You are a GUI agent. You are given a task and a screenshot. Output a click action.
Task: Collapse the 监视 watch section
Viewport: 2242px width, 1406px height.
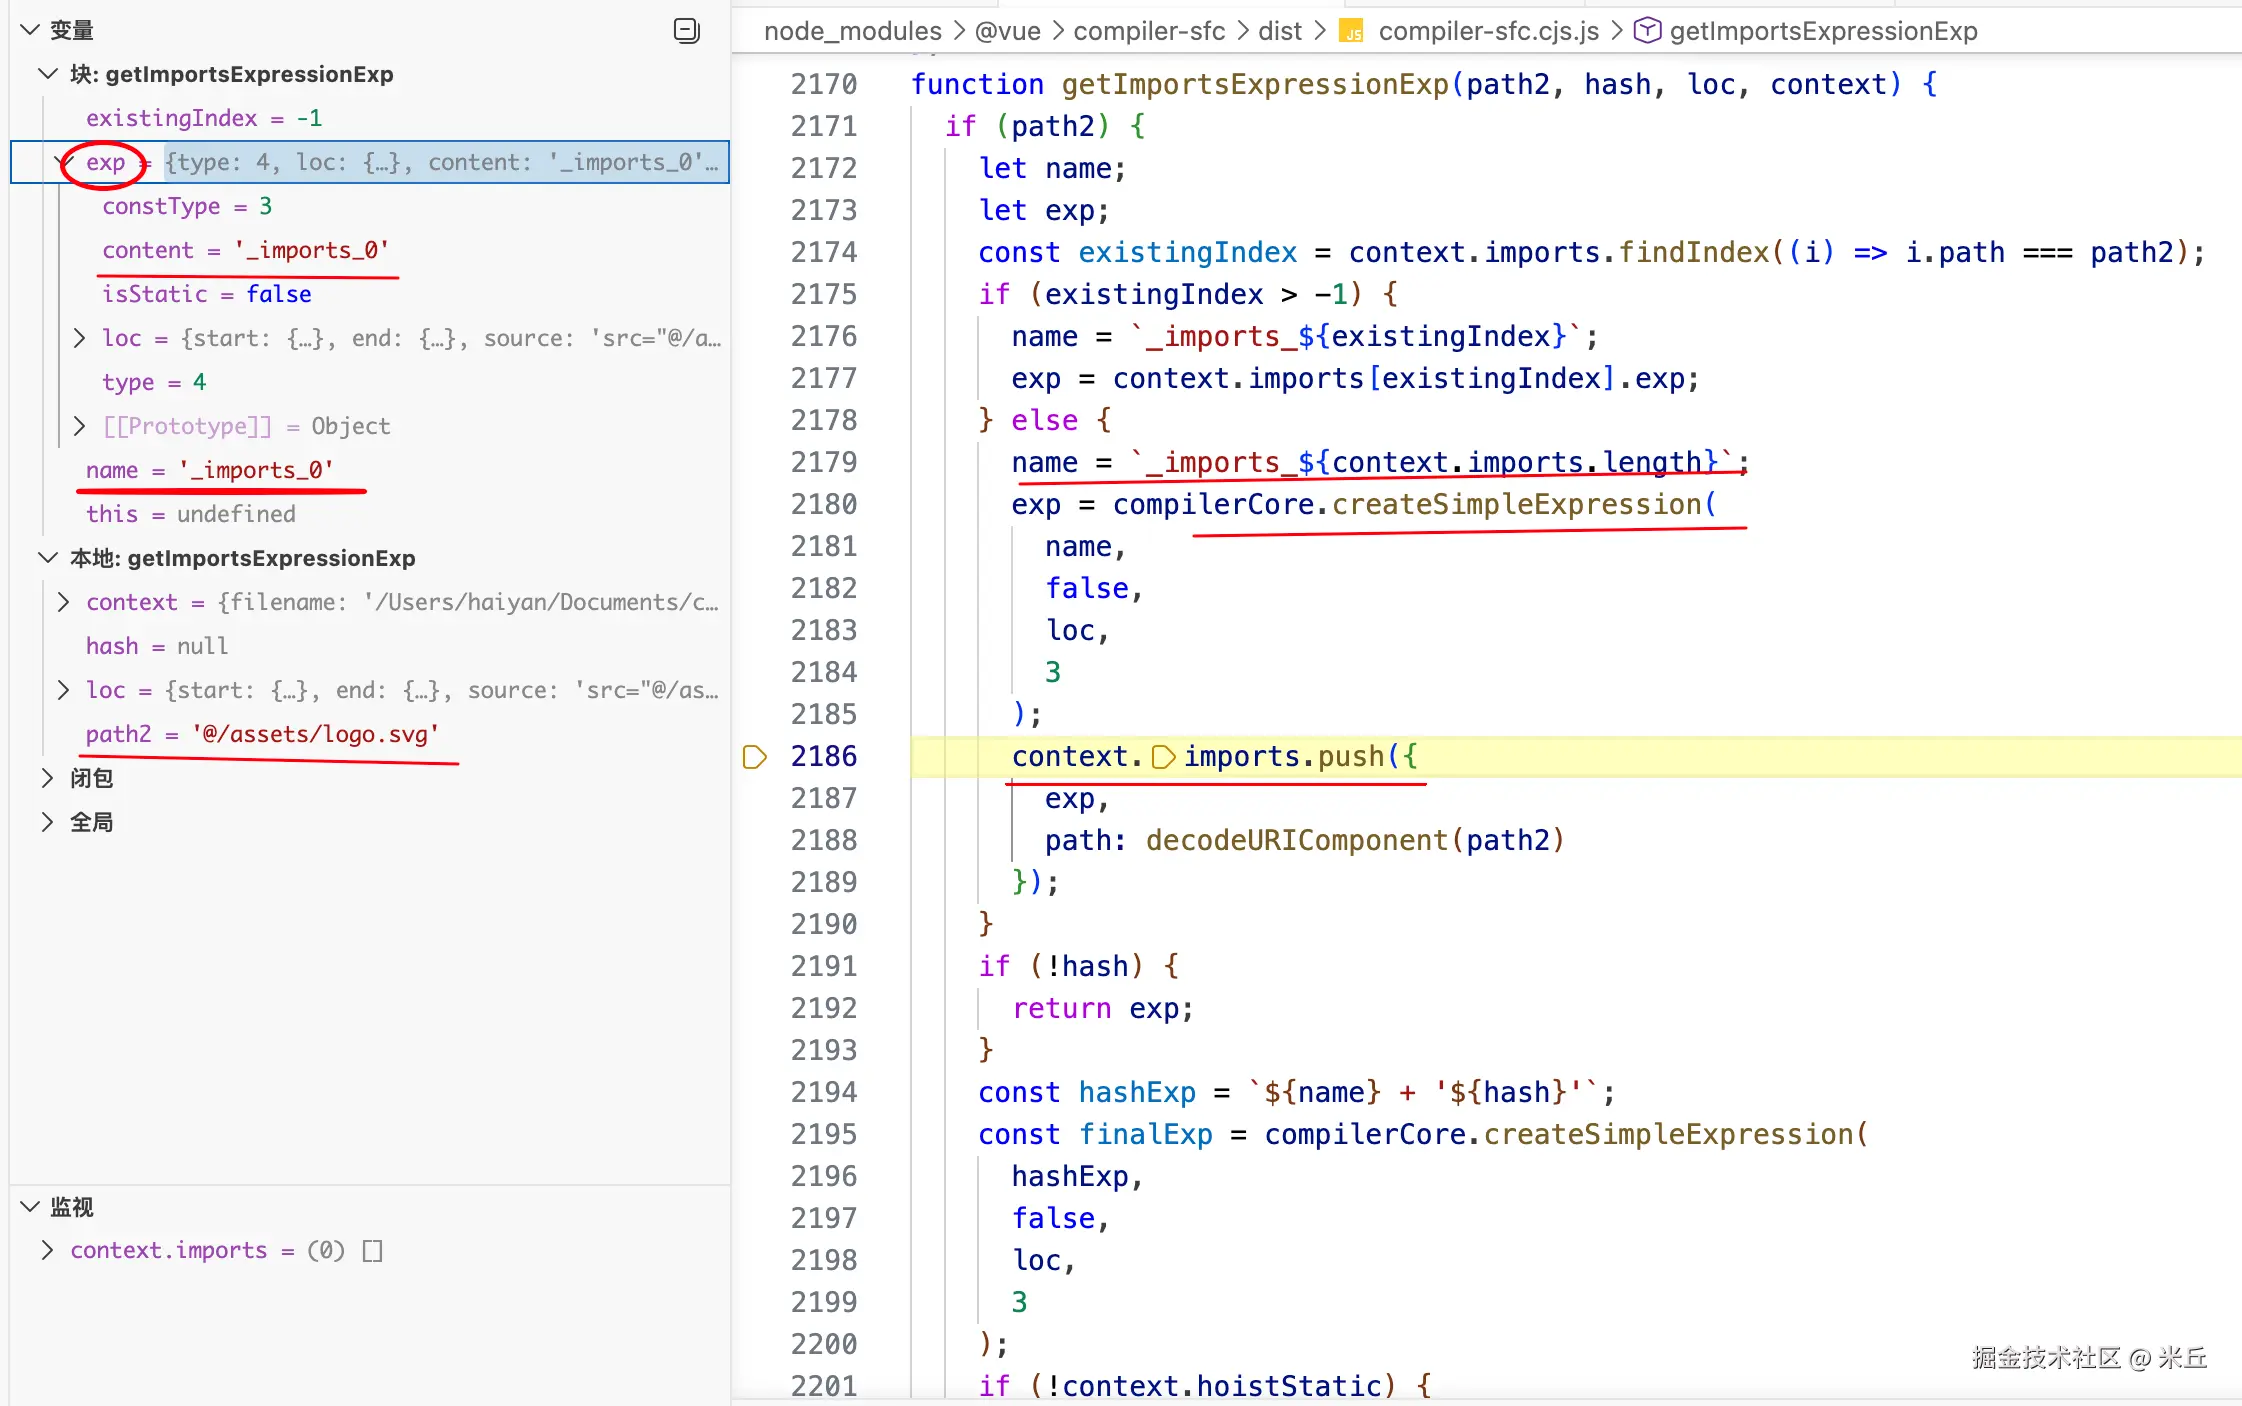30,1207
